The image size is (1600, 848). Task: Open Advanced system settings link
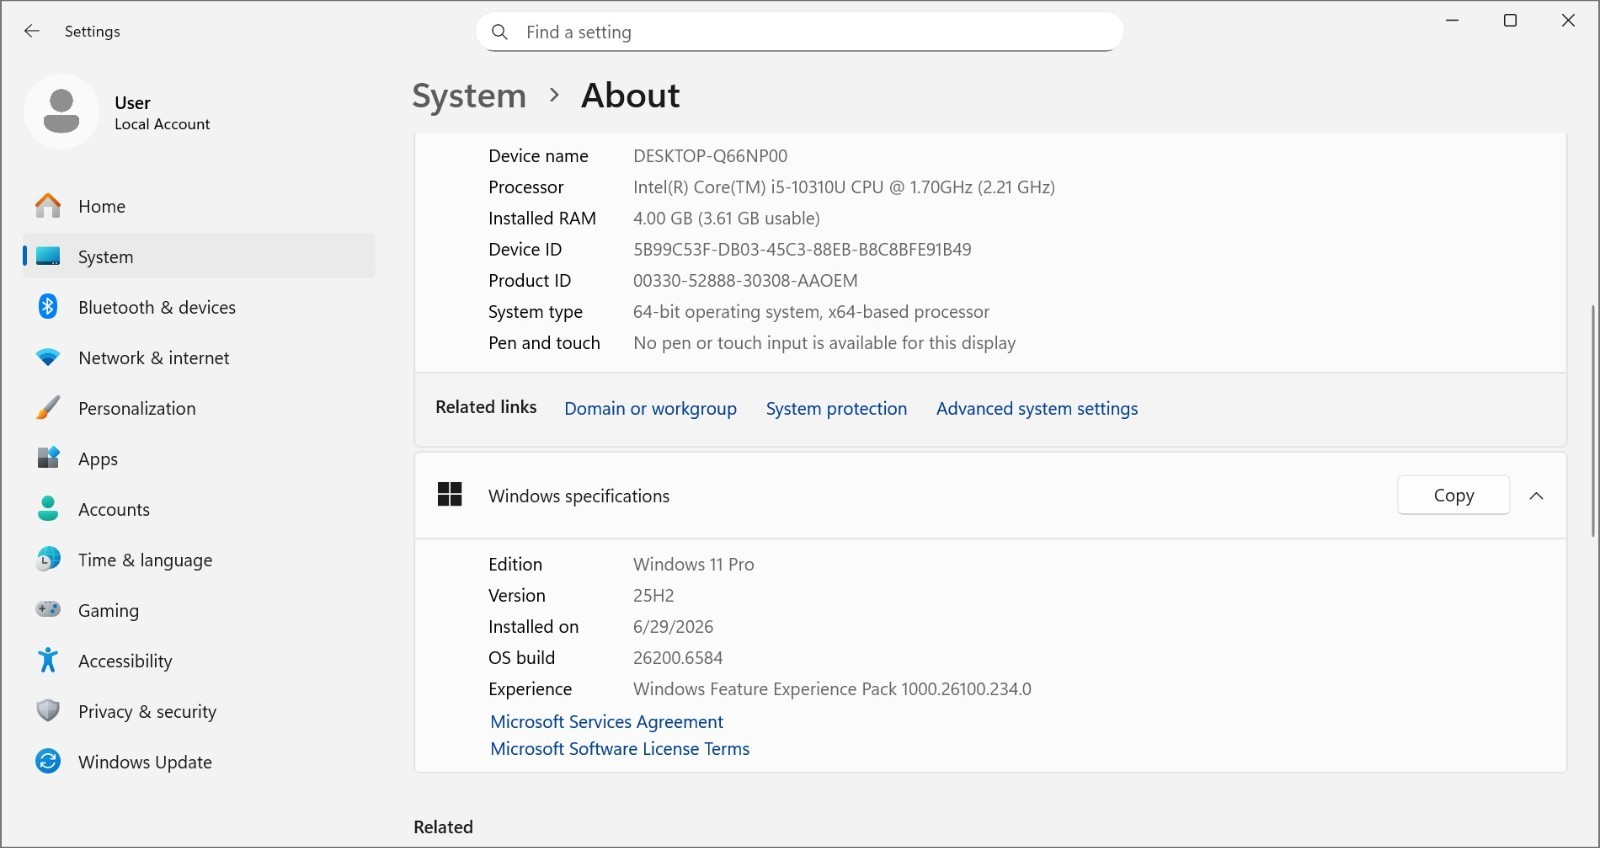[1037, 409]
